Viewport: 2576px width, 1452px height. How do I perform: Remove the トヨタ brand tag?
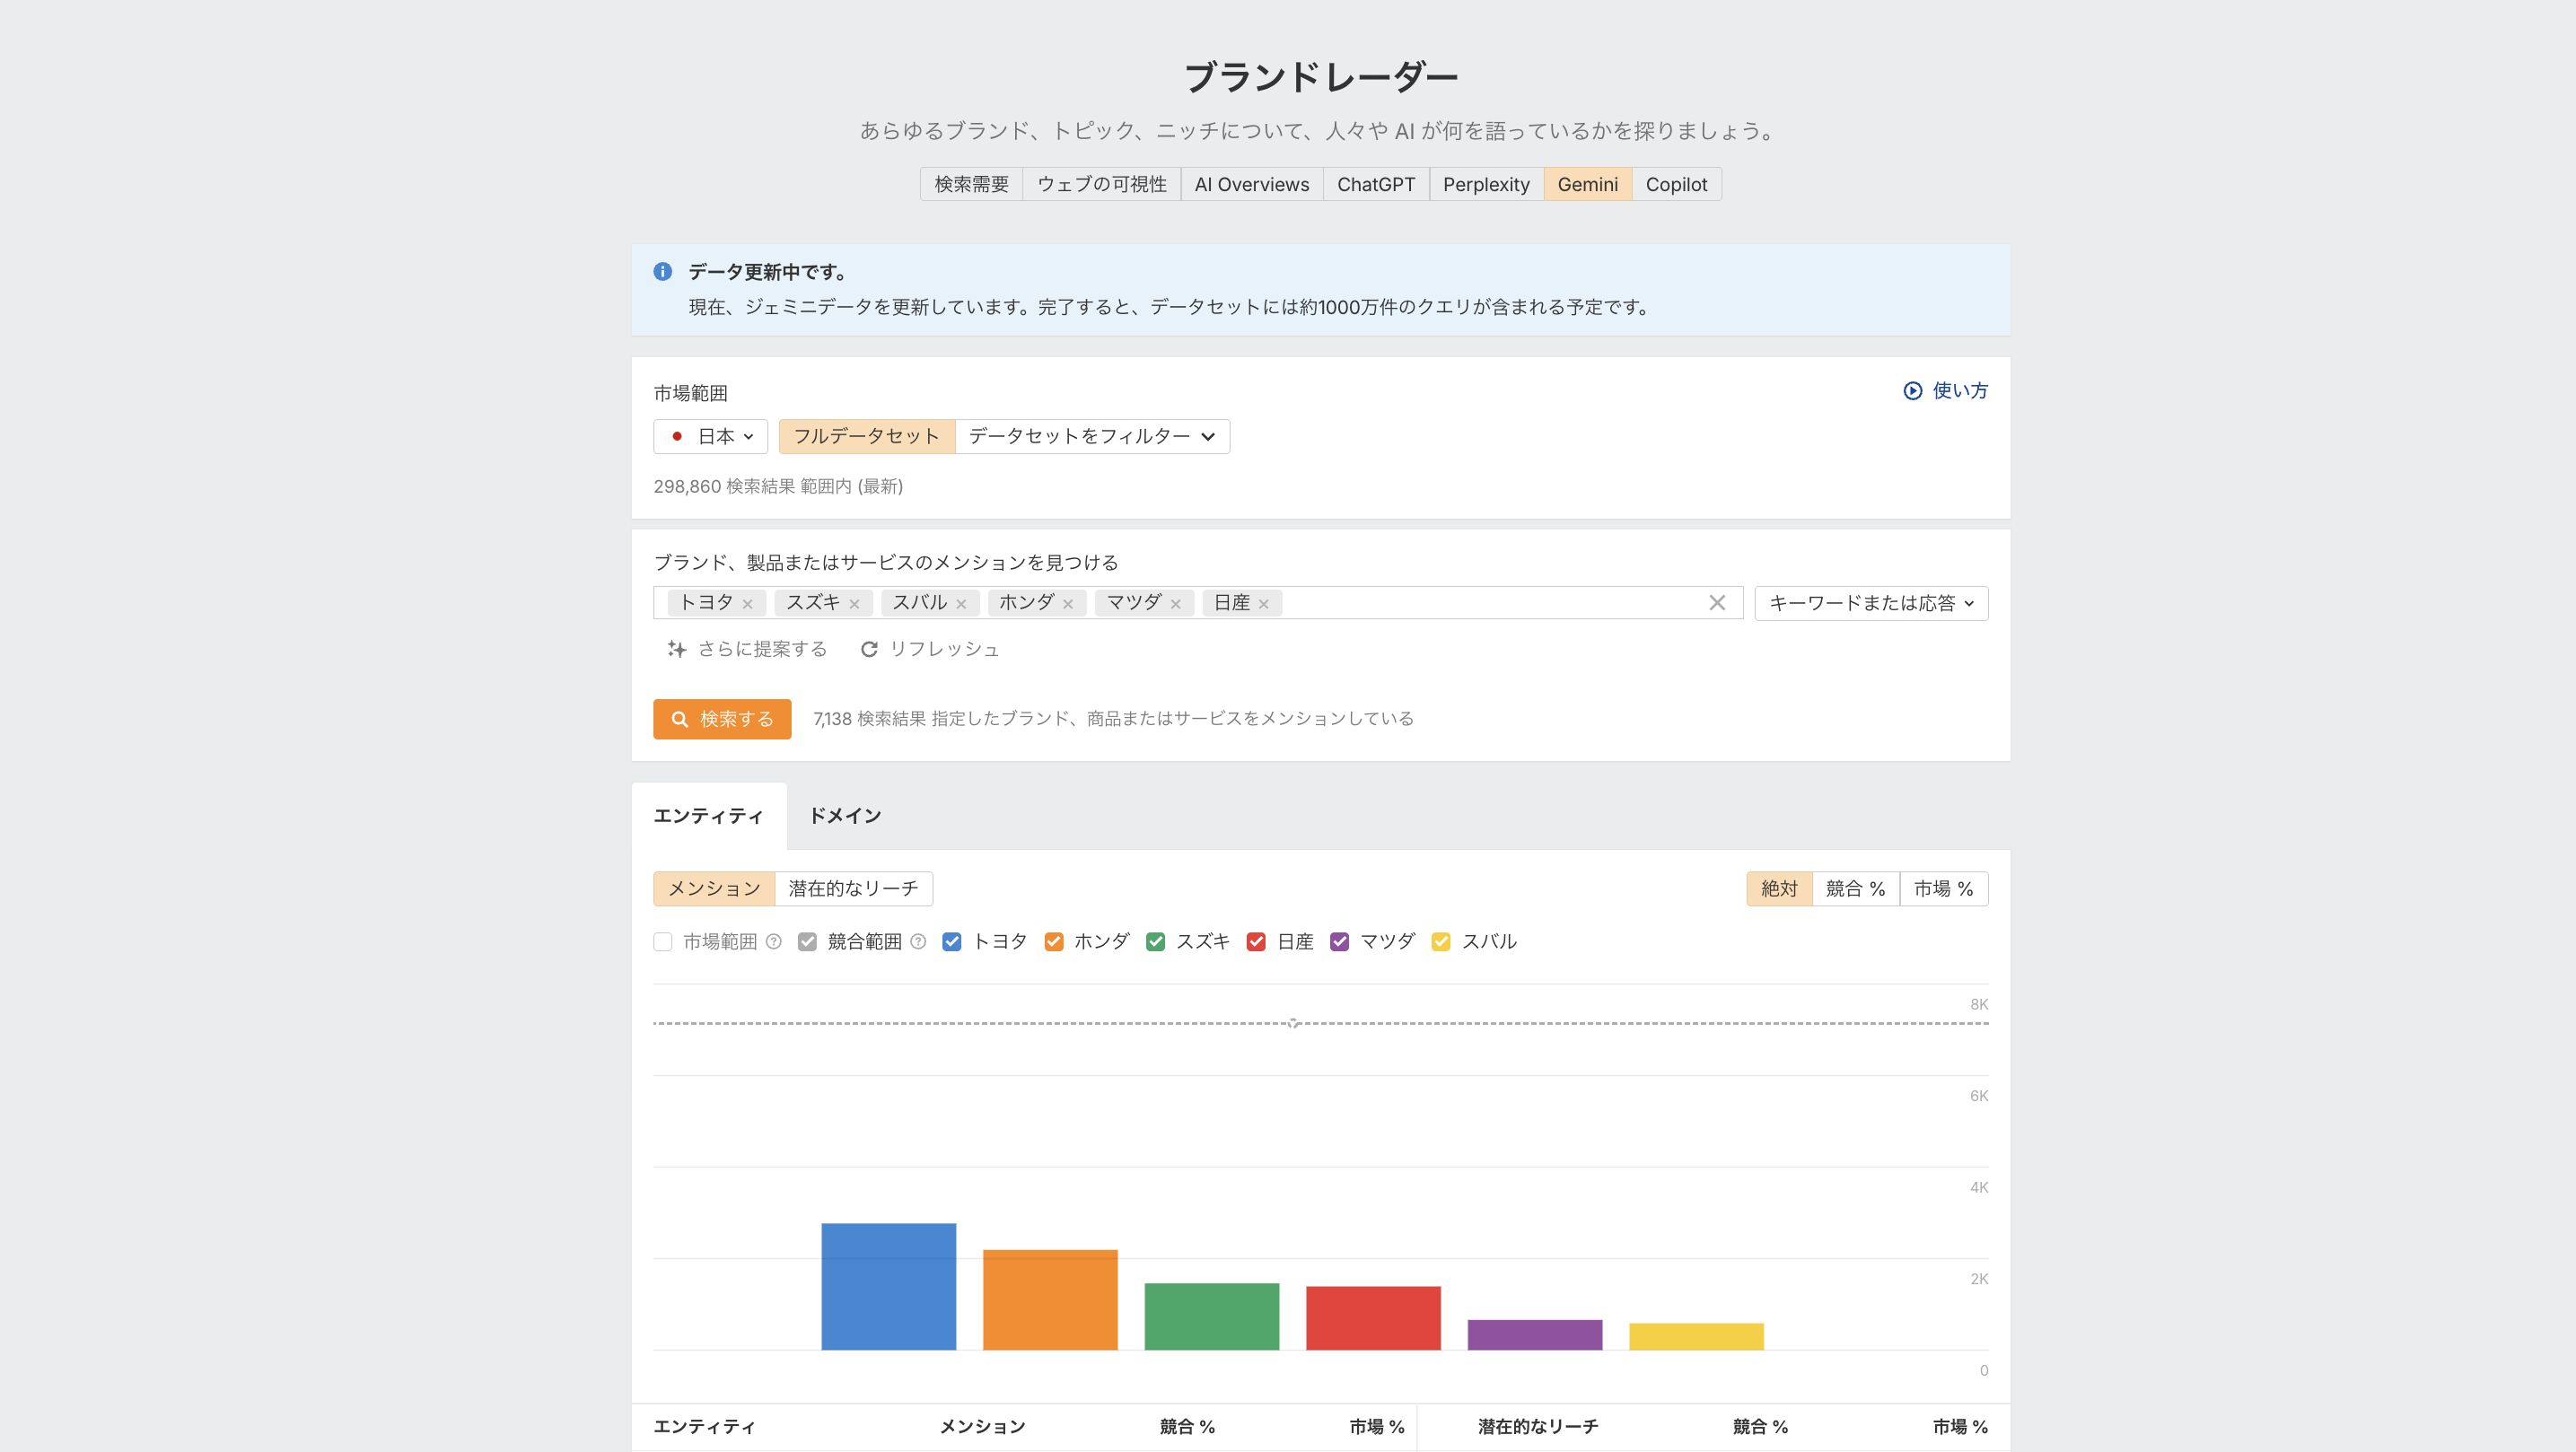point(747,604)
